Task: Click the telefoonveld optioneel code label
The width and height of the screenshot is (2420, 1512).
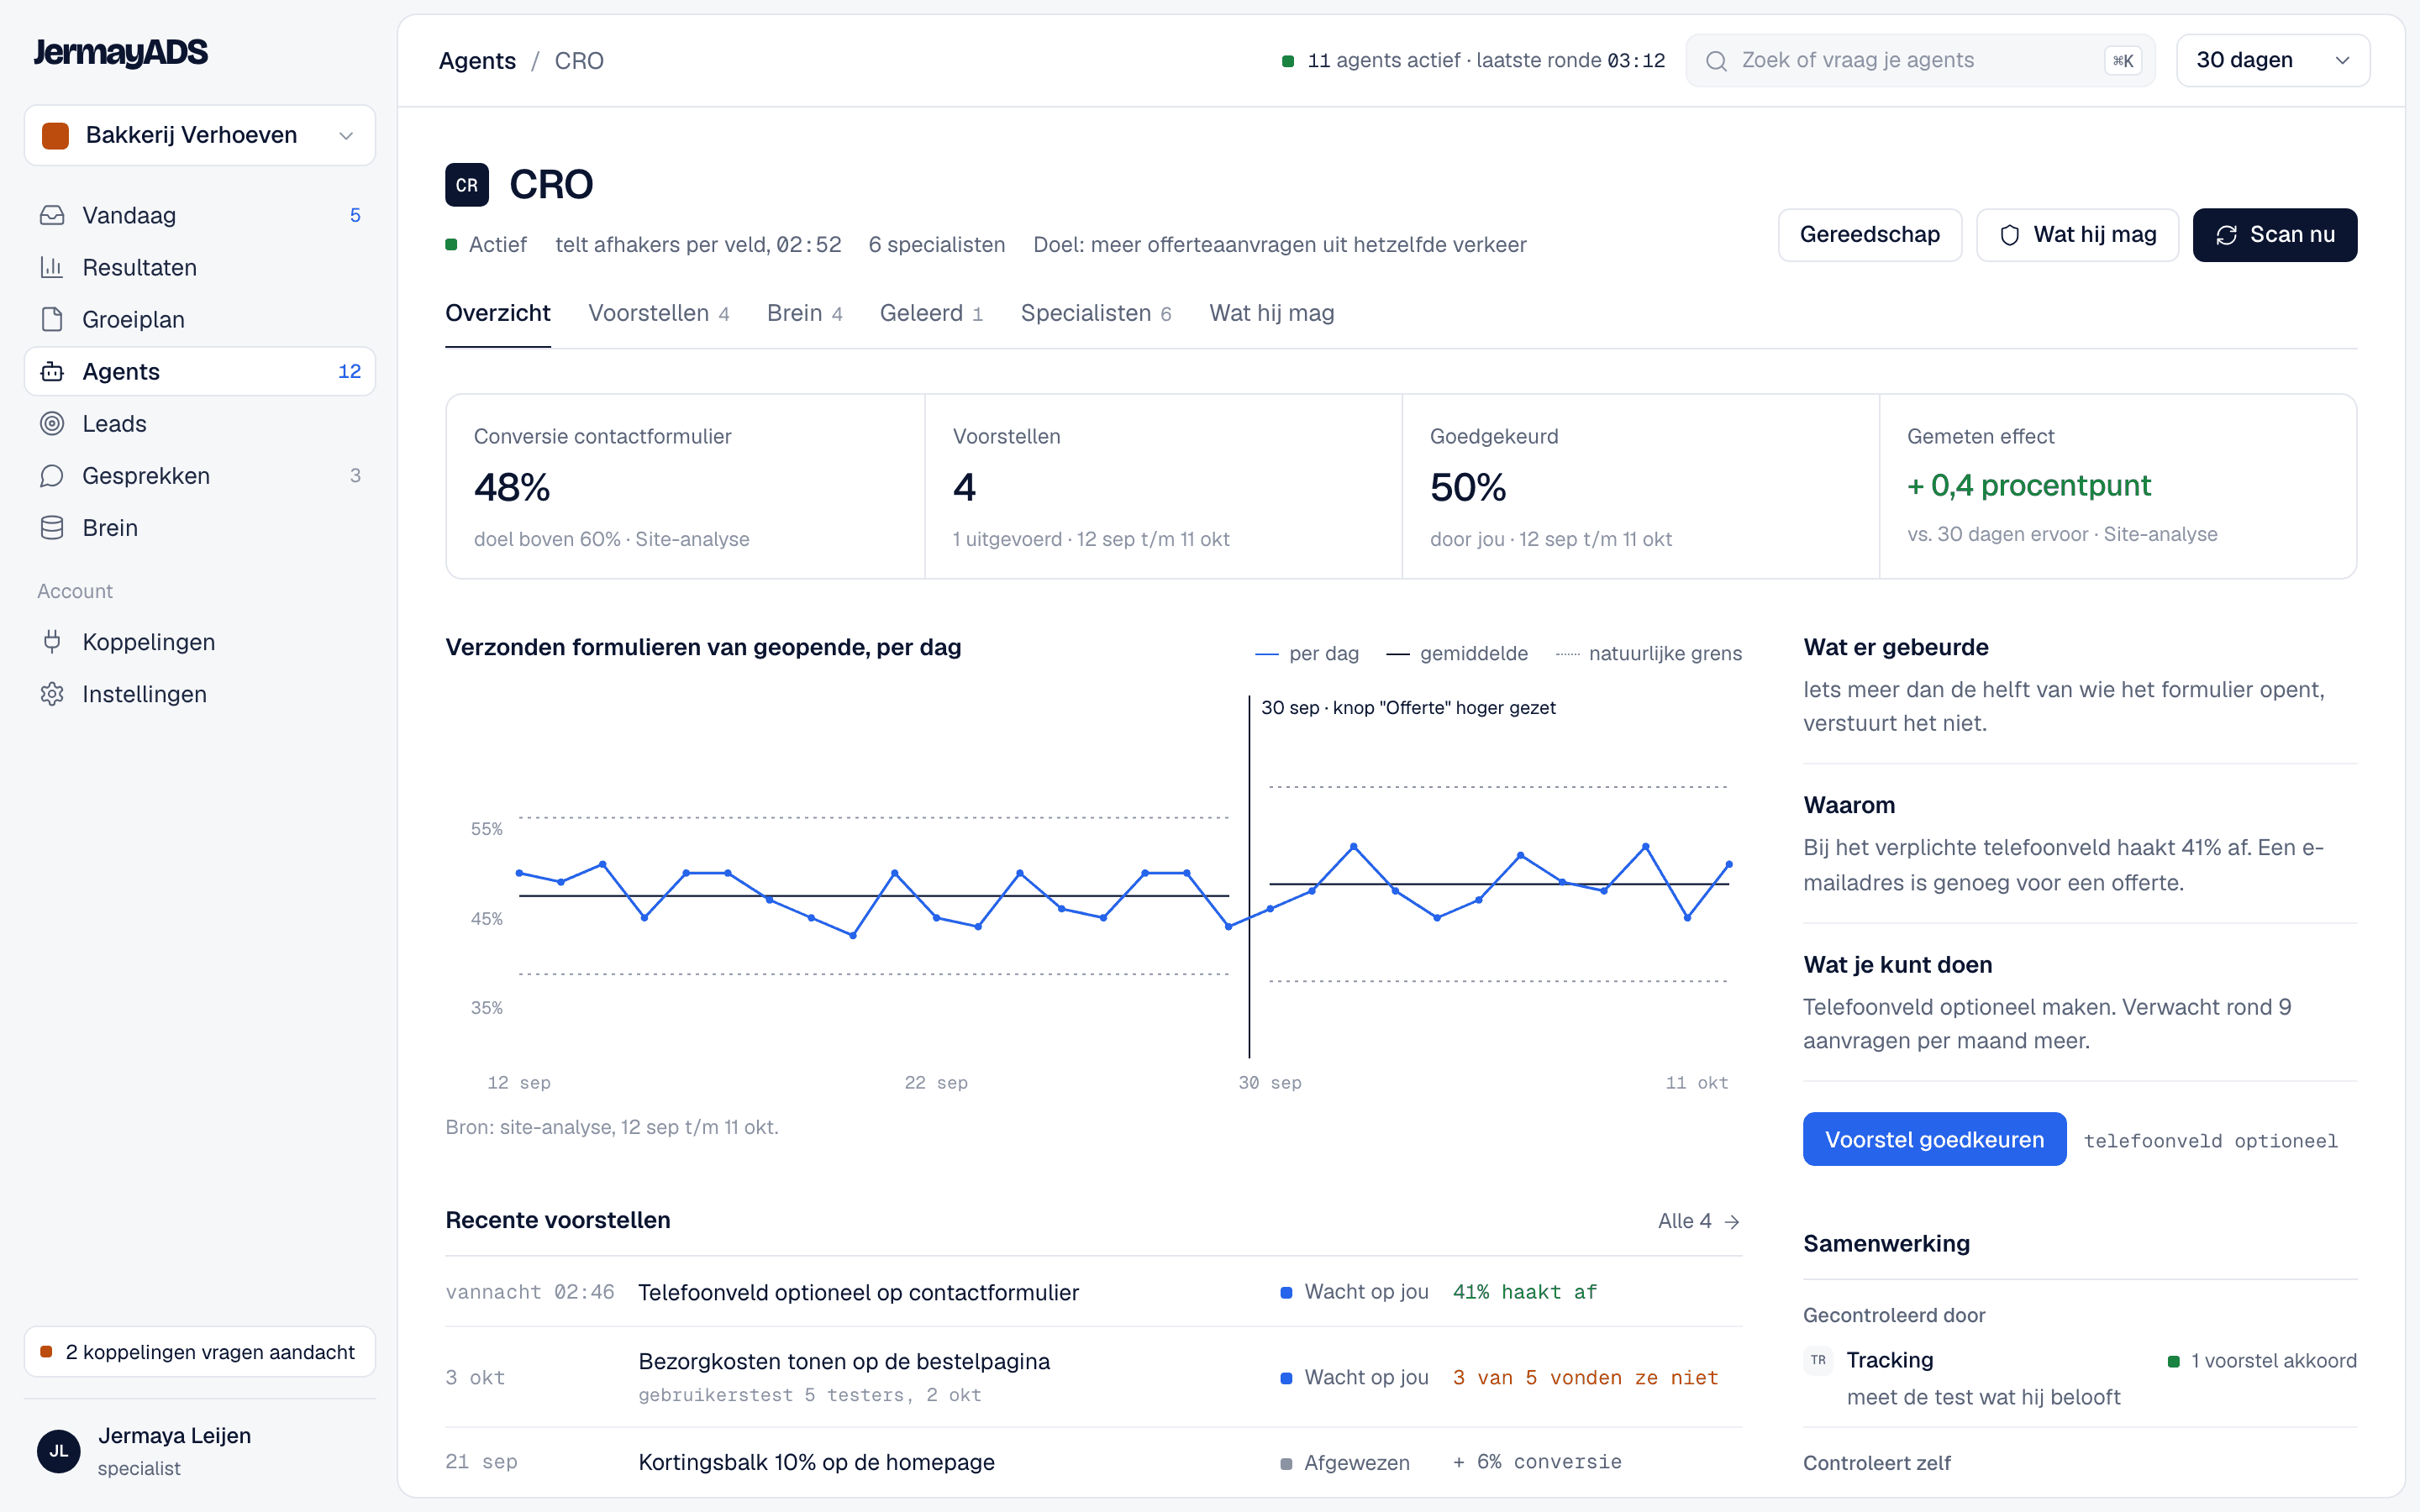Action: (2210, 1140)
